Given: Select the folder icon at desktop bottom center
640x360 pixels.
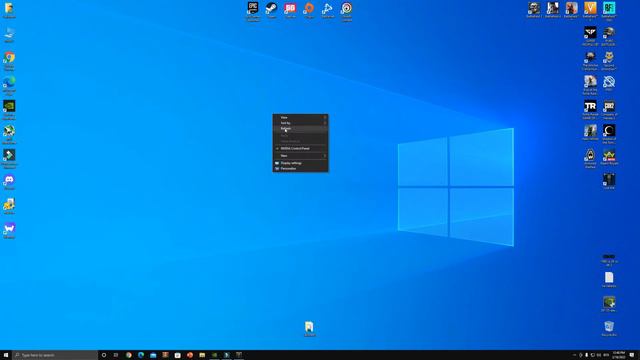Looking at the screenshot, I should point(309,329).
